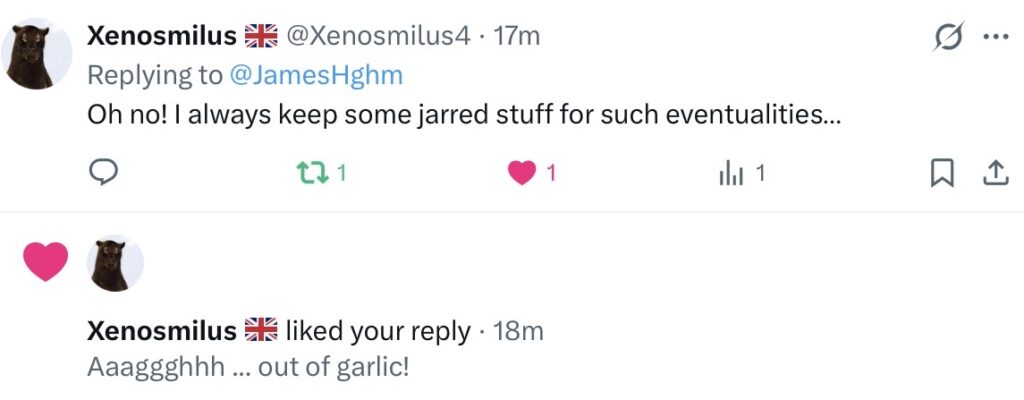The width and height of the screenshot is (1024, 400).
Task: Open the three-dot more options menu
Action: coord(995,37)
